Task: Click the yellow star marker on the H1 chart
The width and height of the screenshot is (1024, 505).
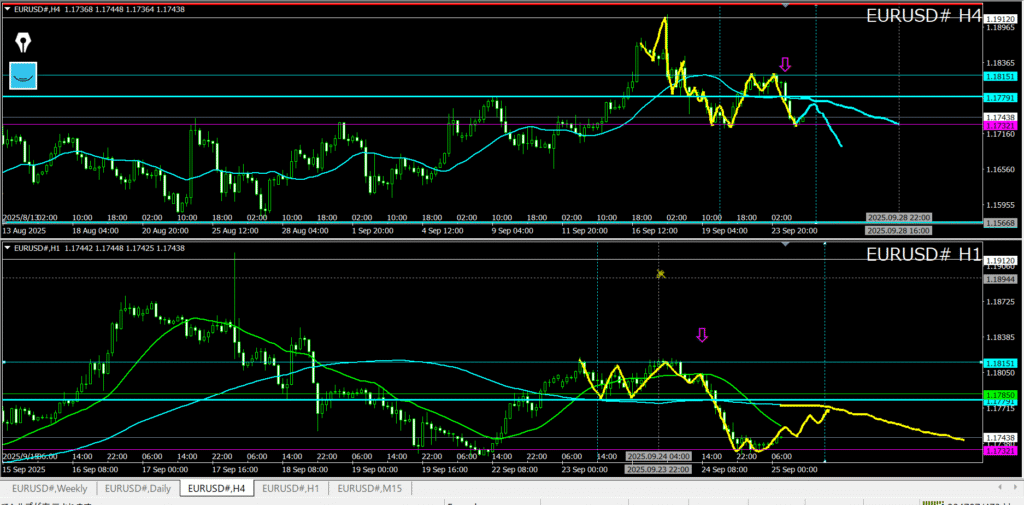Action: click(x=660, y=273)
